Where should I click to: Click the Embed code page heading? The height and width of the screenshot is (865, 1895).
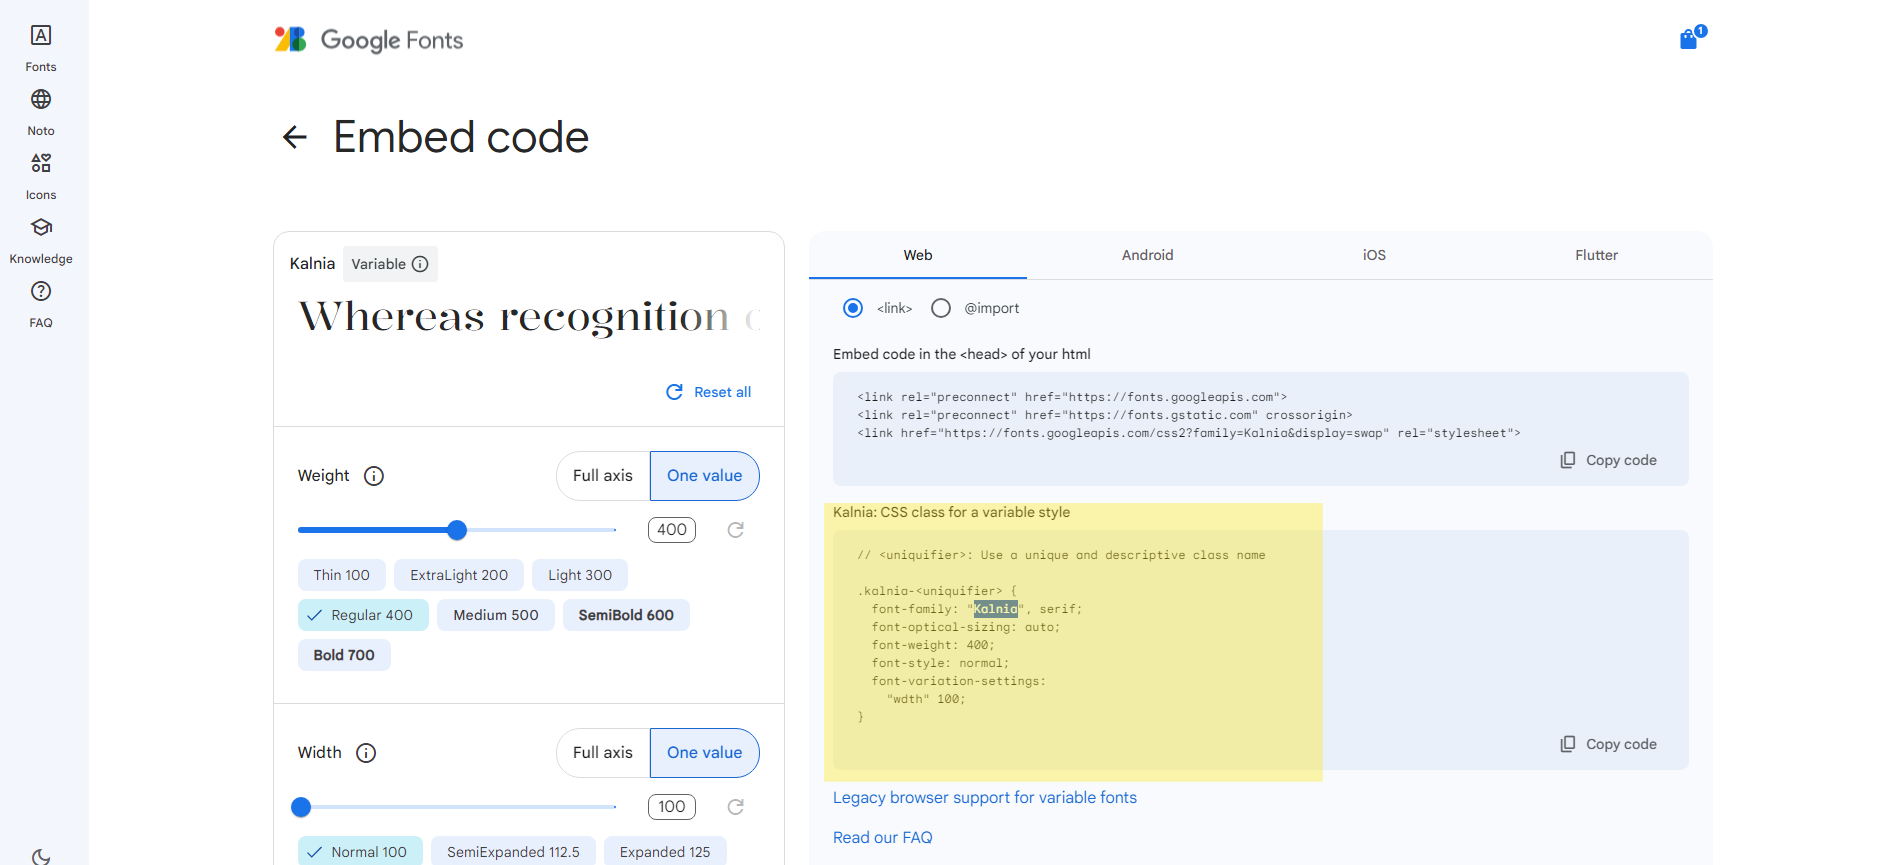coord(461,137)
